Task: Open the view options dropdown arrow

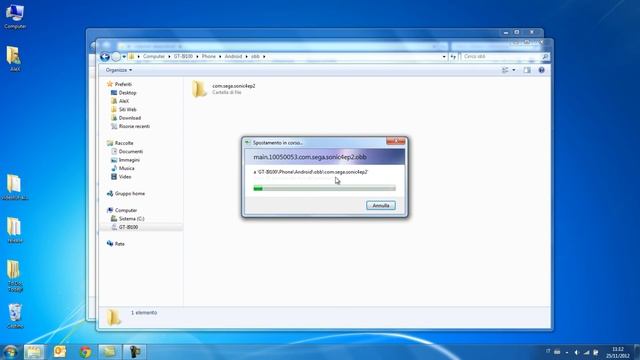Action: 513,70
